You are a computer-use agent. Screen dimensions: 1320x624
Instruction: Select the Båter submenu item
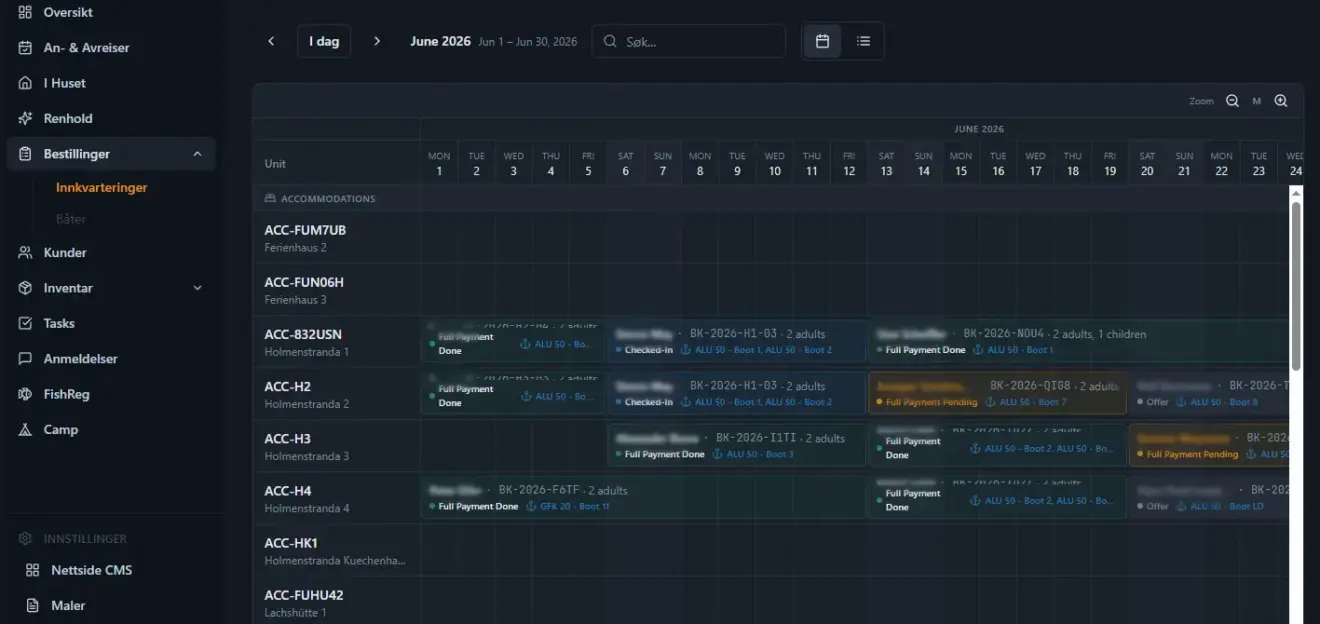(71, 218)
